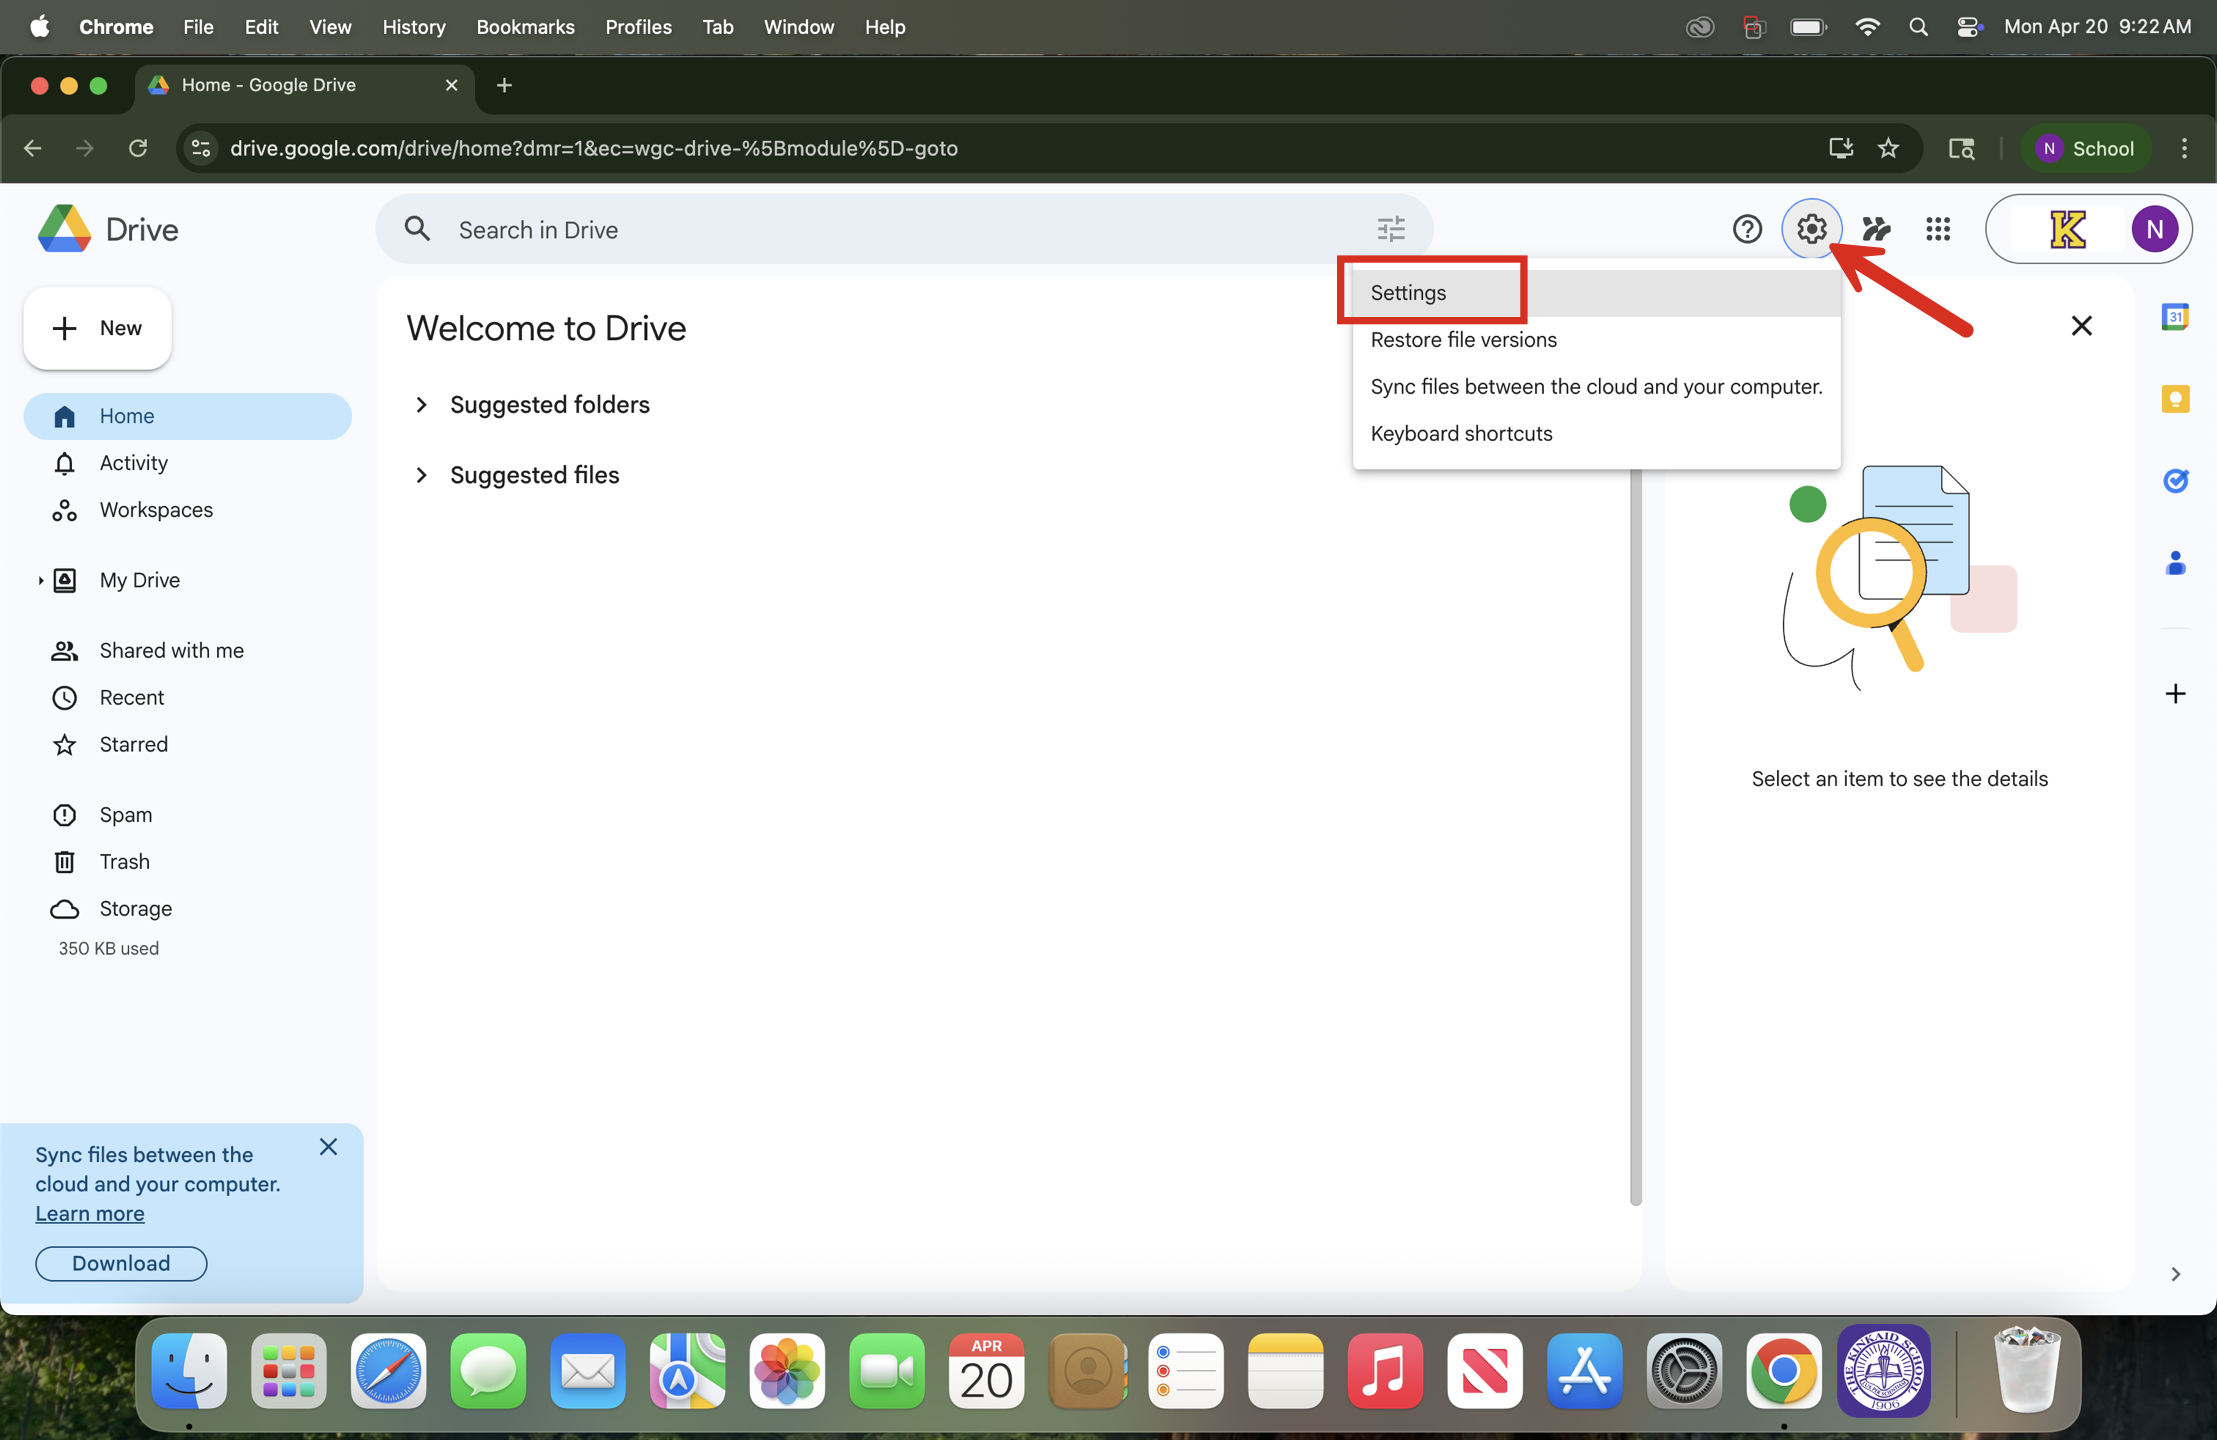Get add-ons with the plus icon

(x=2175, y=694)
